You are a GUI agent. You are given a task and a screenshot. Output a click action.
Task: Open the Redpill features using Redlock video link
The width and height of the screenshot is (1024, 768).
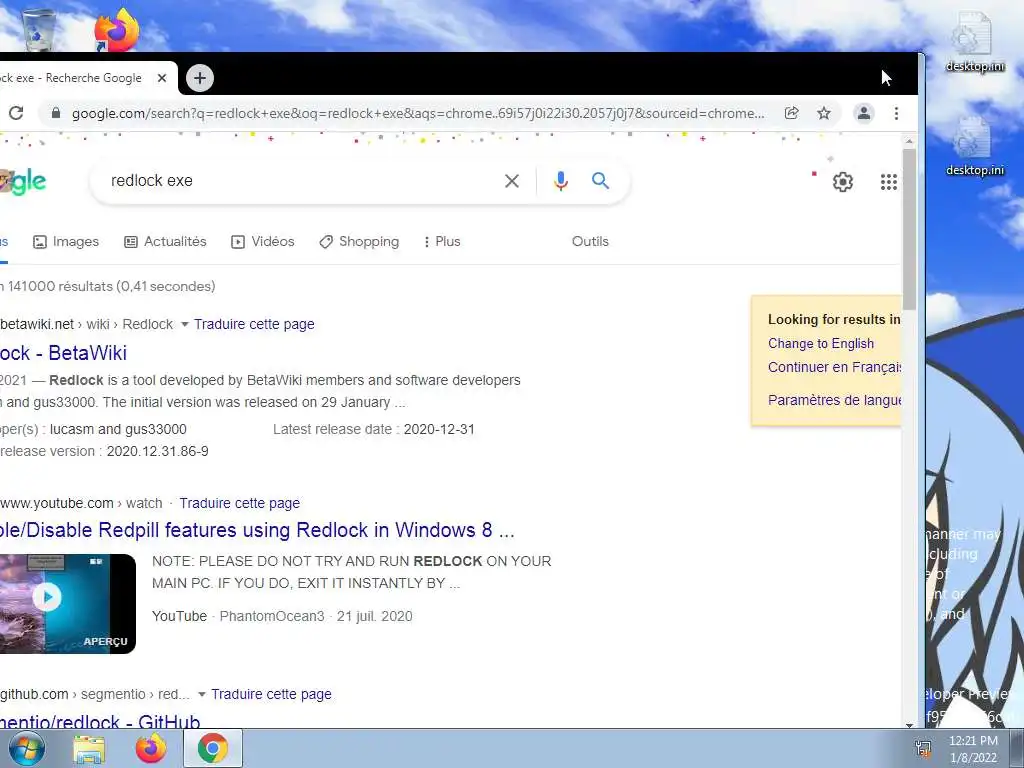[257, 530]
